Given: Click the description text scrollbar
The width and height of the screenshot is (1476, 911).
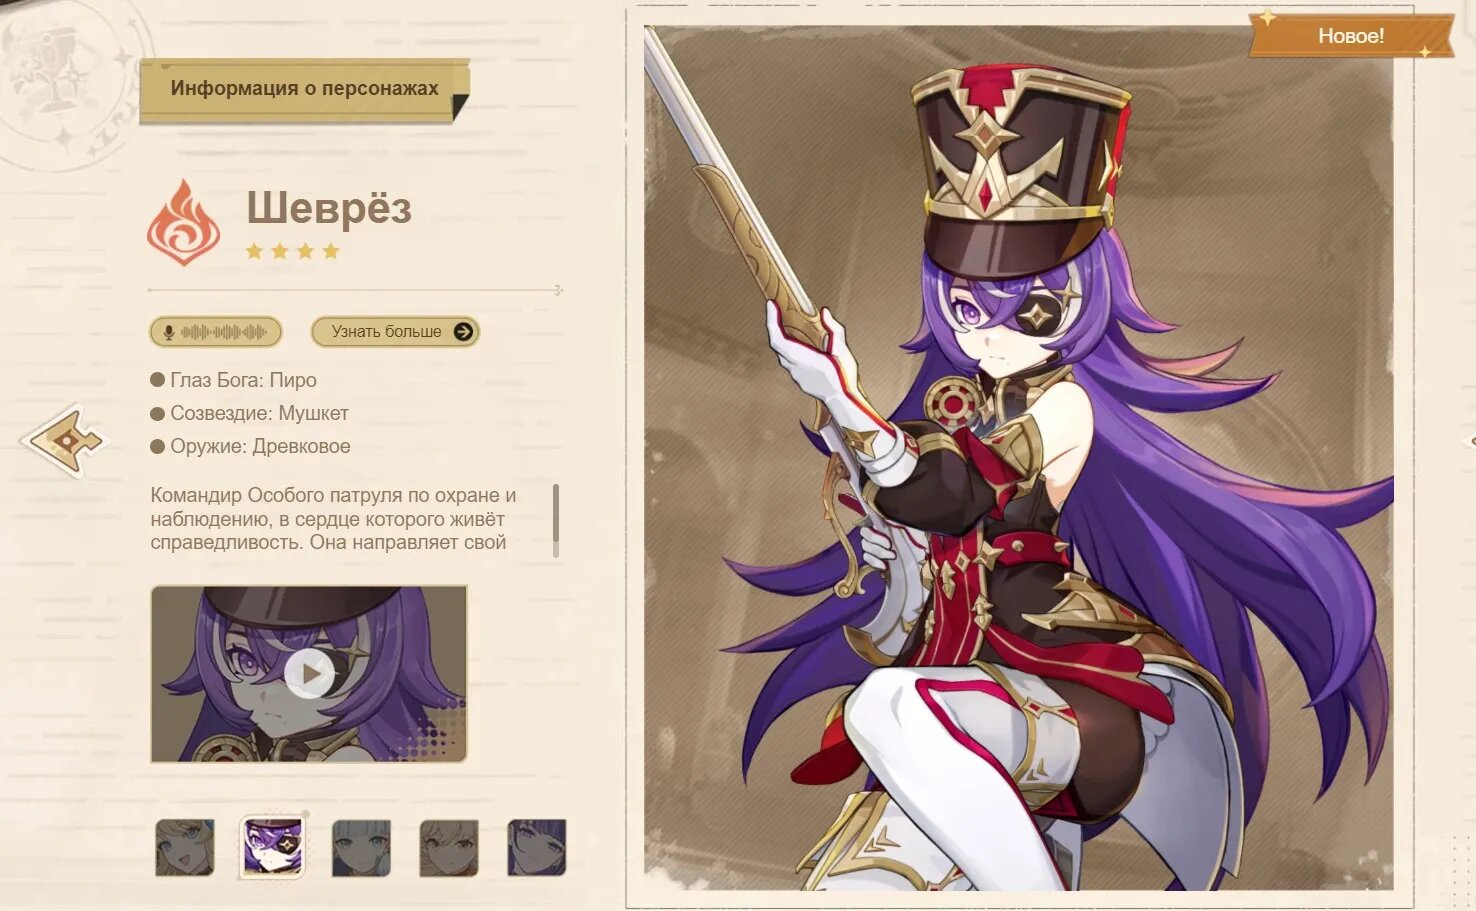Looking at the screenshot, I should tap(556, 520).
